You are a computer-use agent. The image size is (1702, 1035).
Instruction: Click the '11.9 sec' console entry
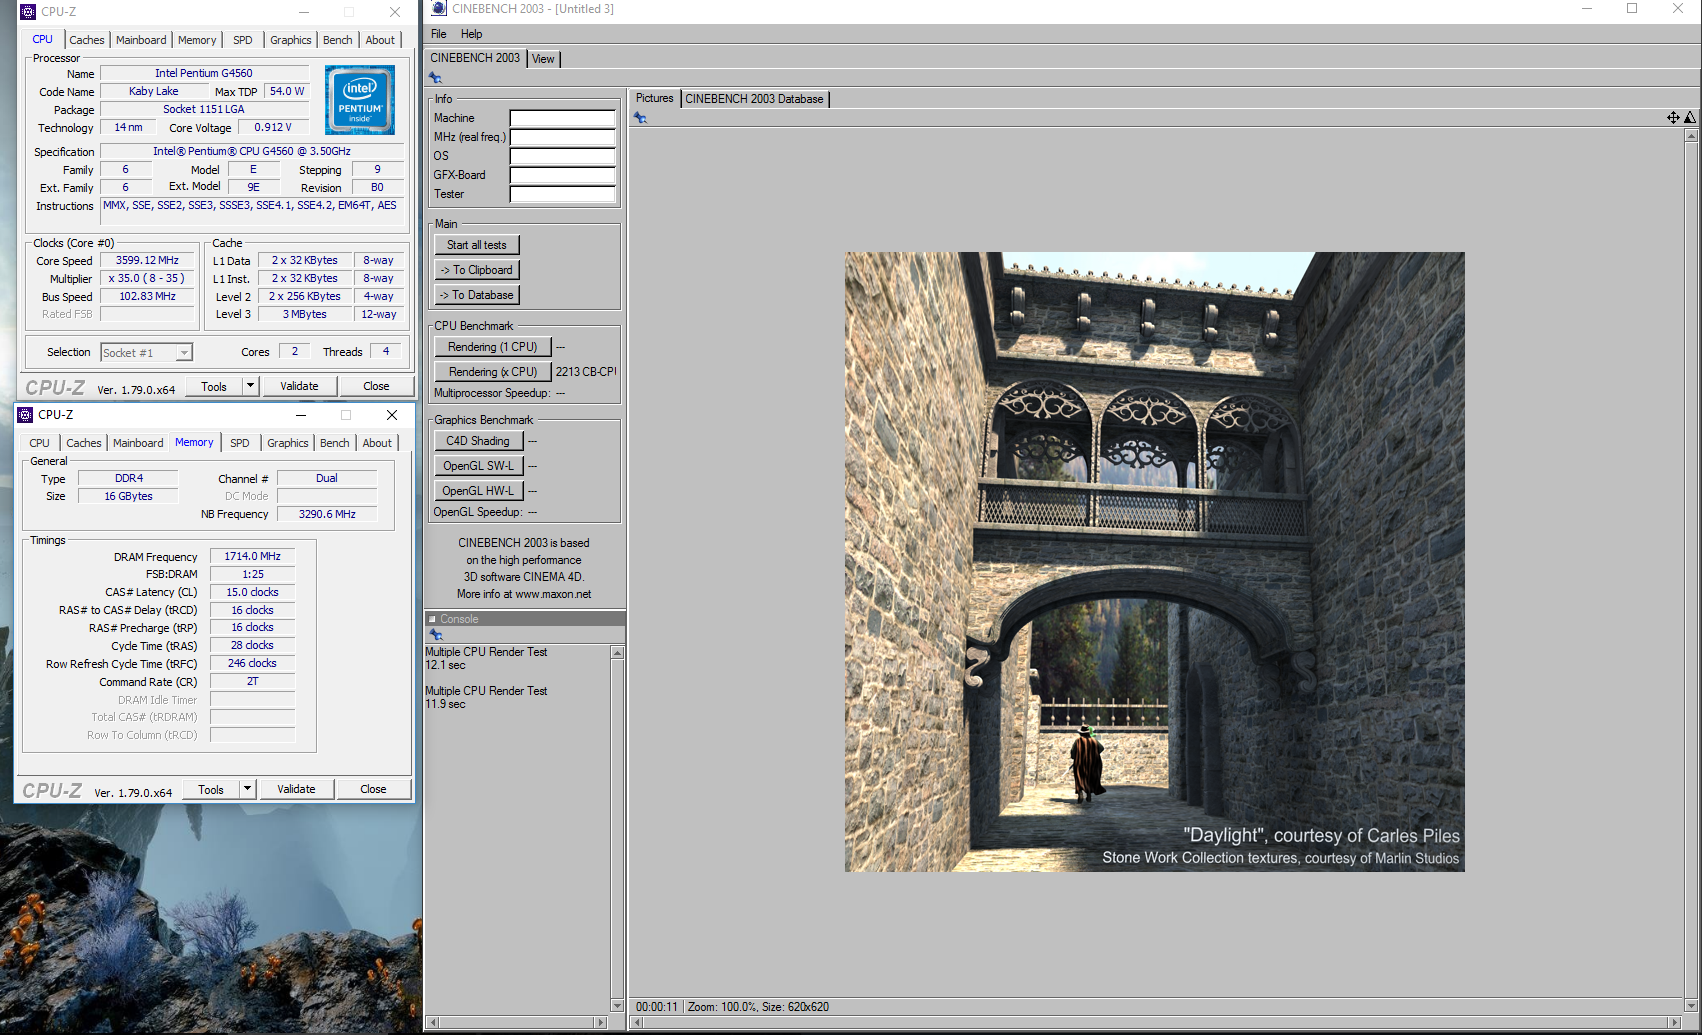(445, 704)
